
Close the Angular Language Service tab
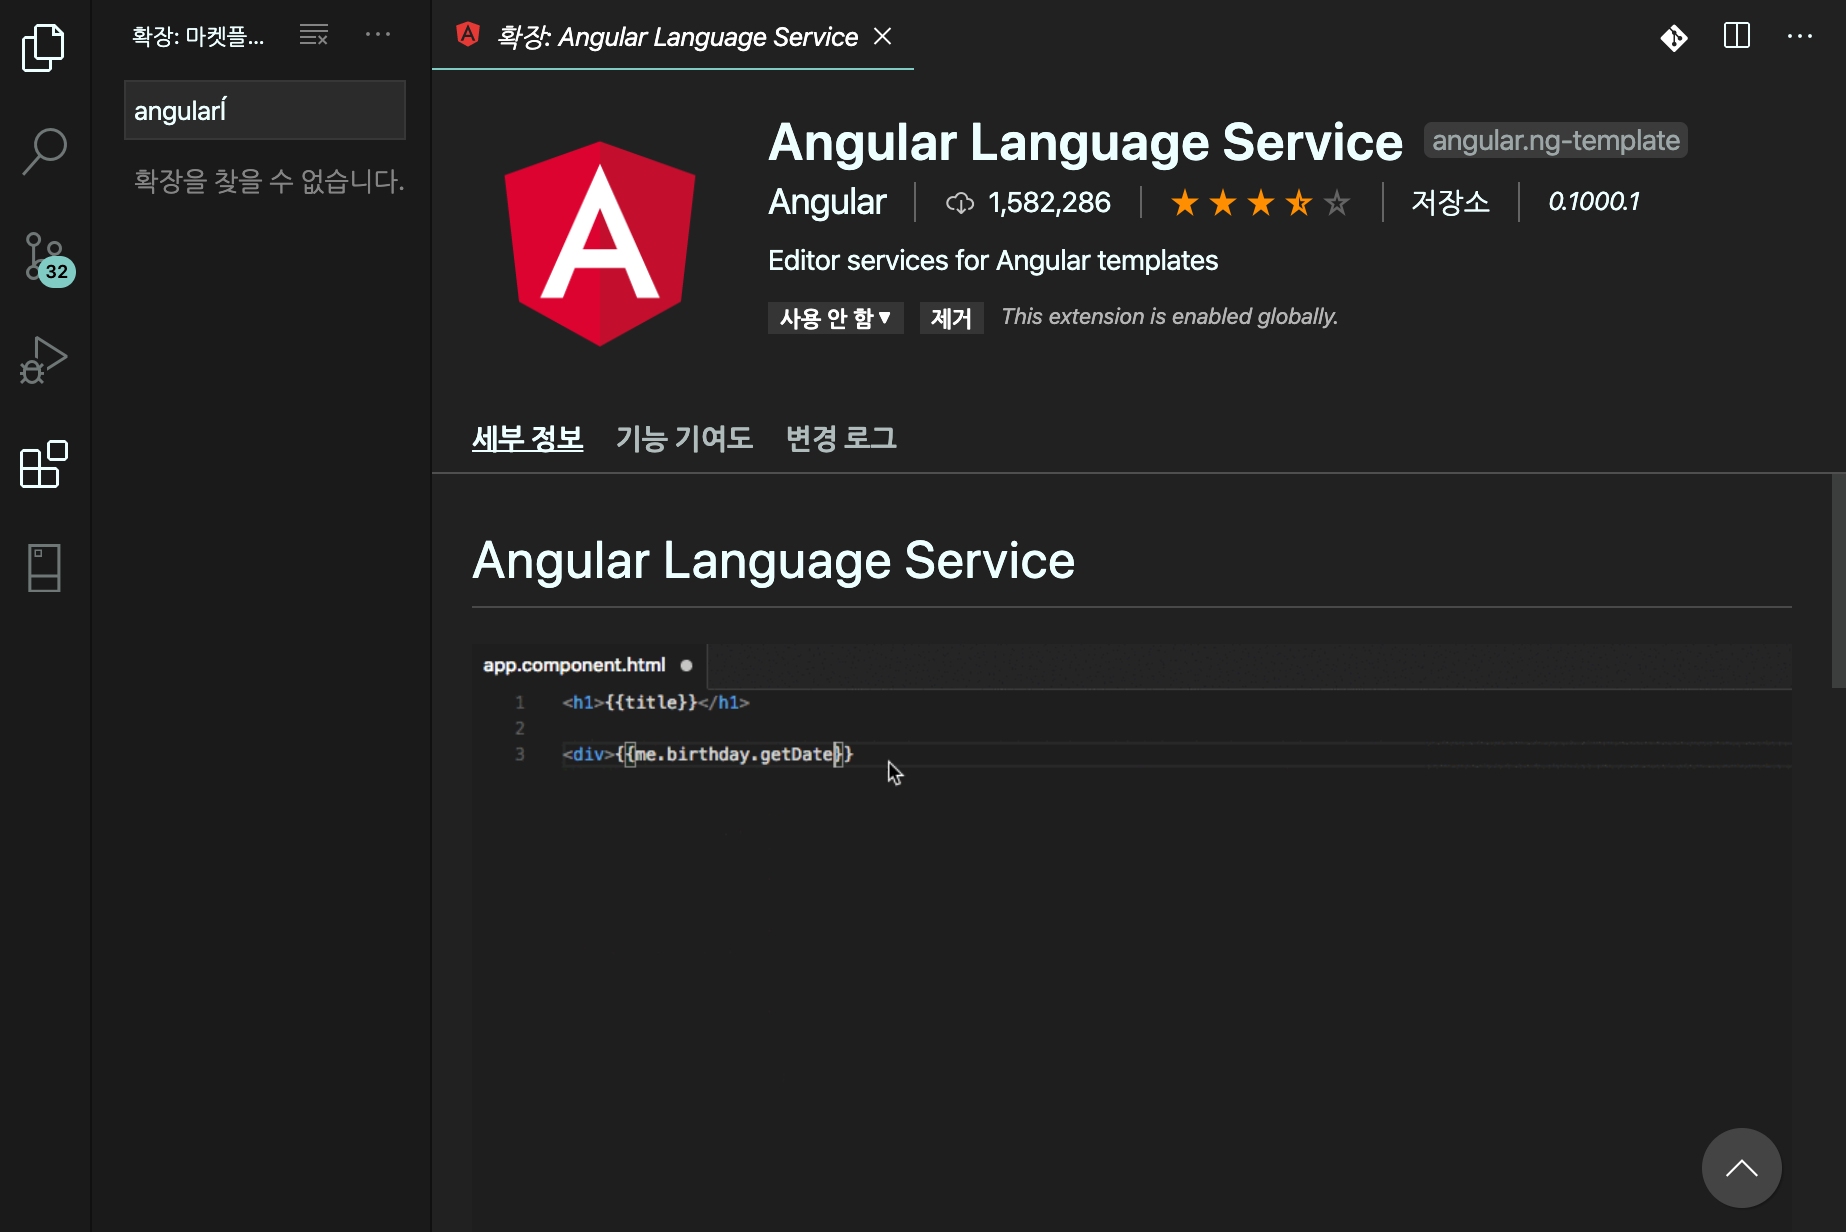[x=882, y=36]
